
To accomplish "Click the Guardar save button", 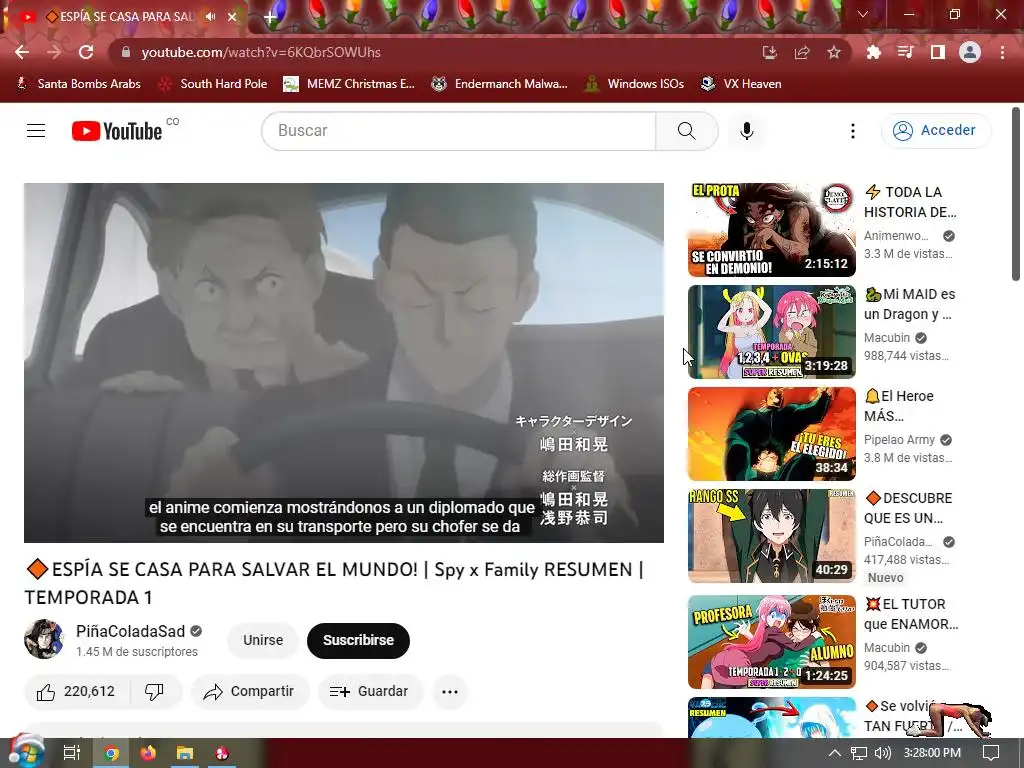I will point(370,692).
